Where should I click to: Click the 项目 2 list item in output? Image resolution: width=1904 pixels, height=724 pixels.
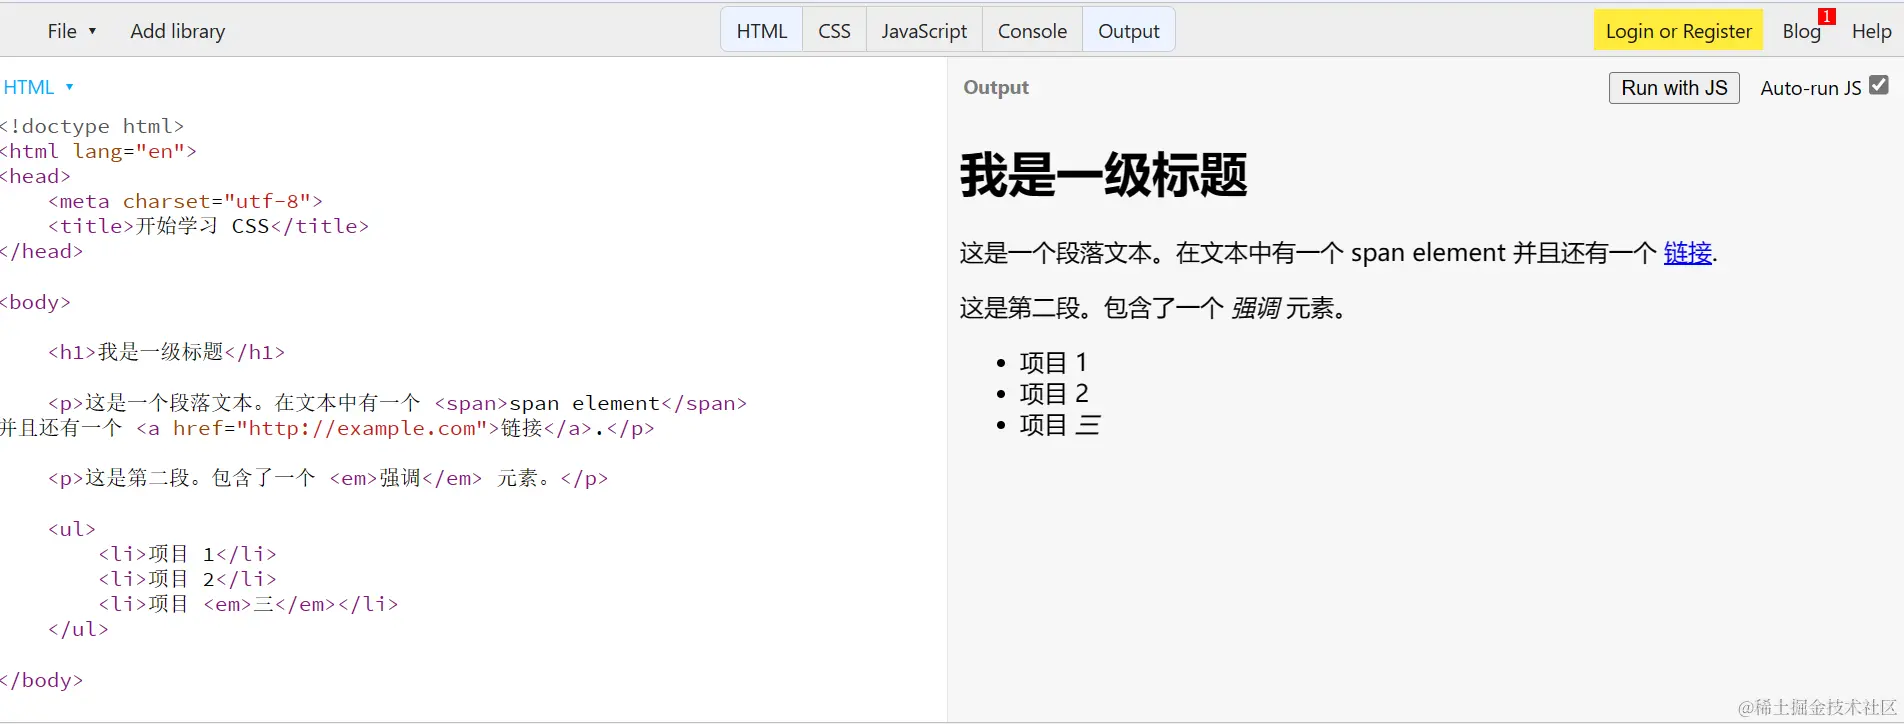[1054, 393]
